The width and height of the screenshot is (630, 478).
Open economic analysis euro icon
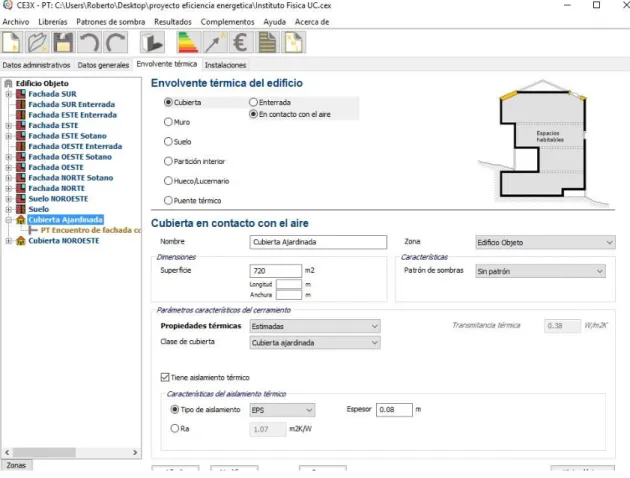[x=241, y=42]
